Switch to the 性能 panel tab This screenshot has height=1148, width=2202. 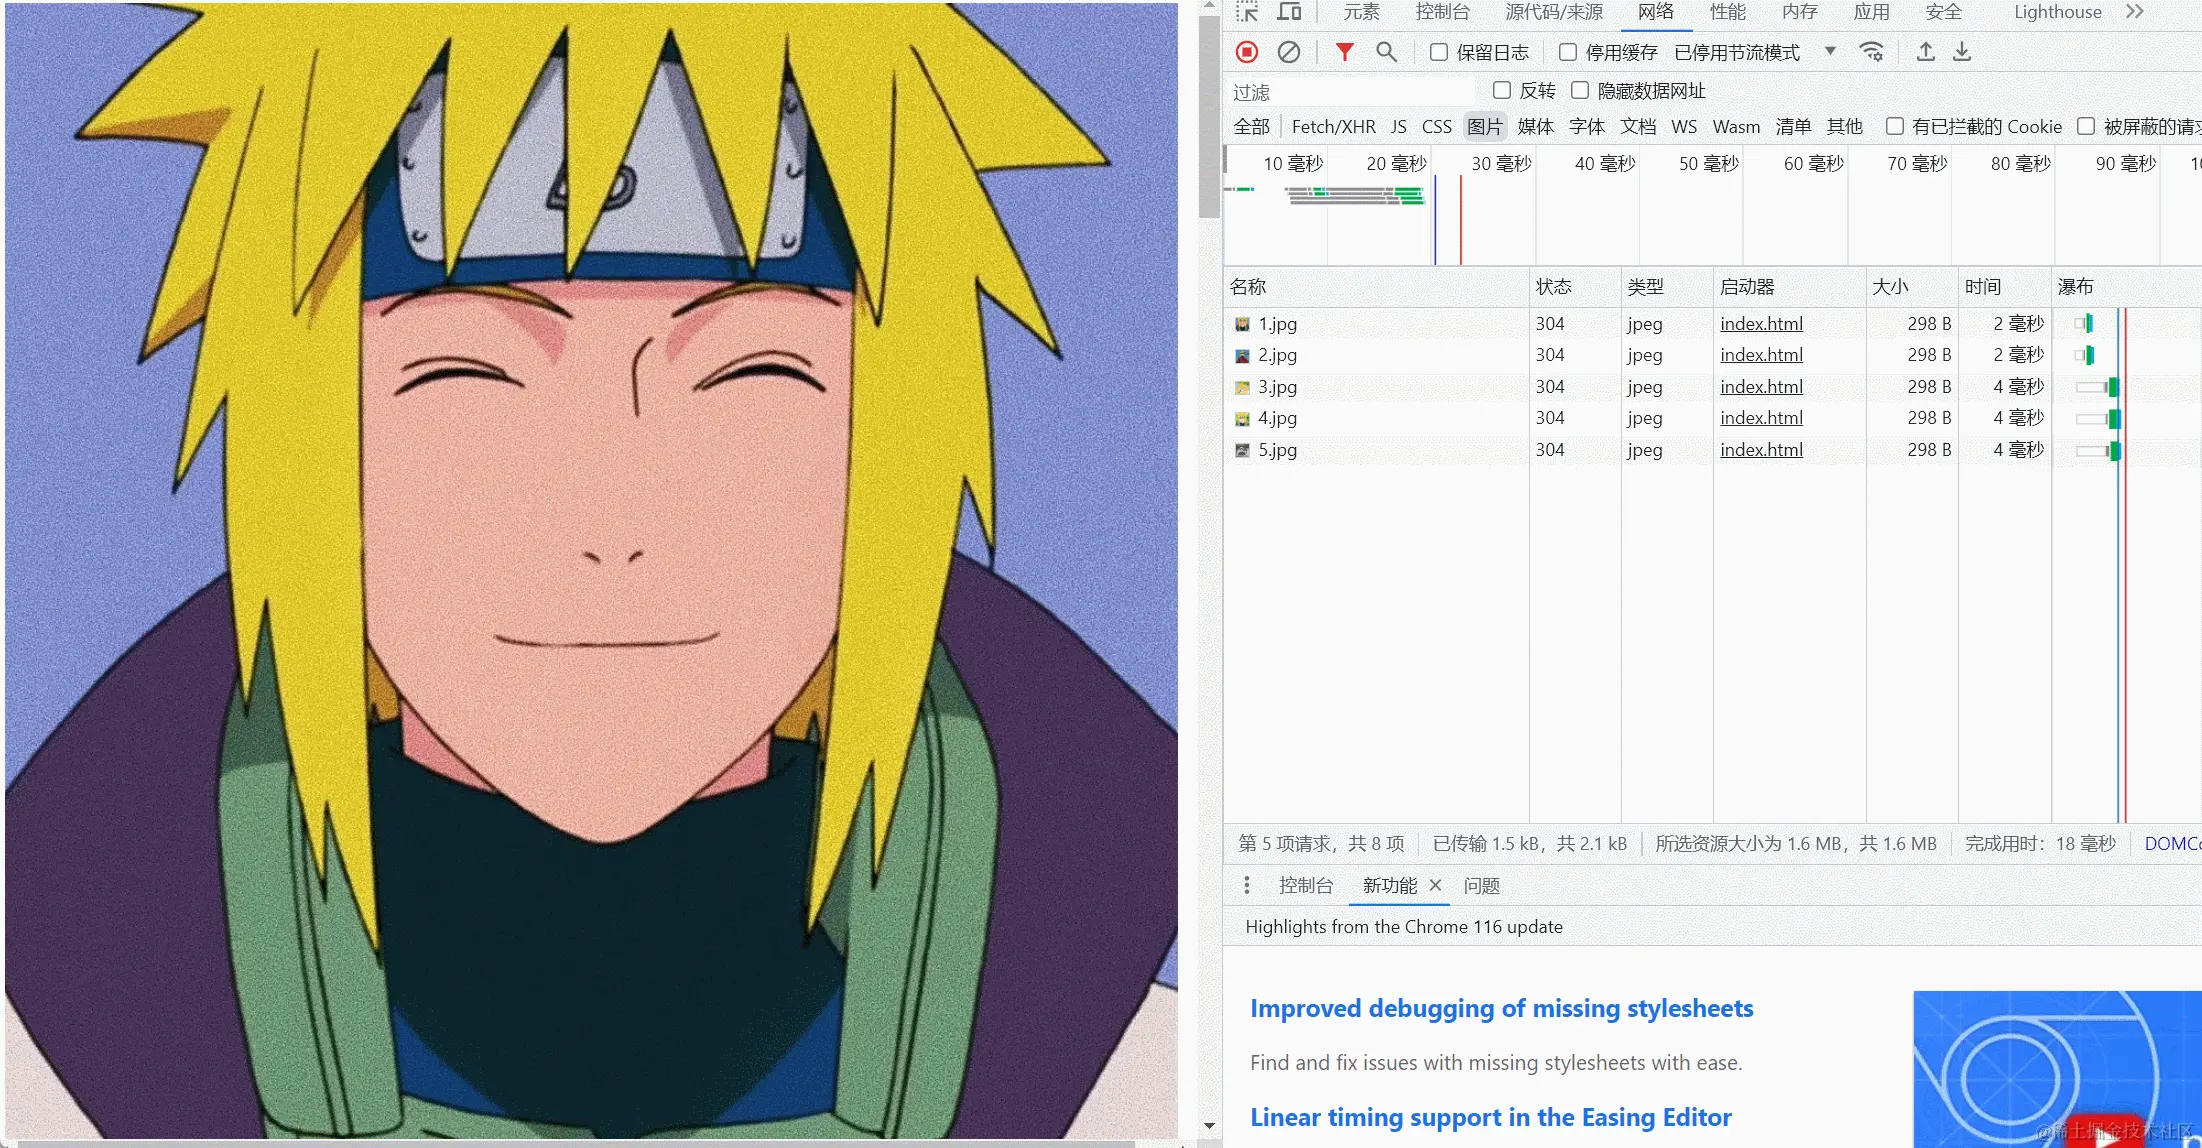pyautogui.click(x=1727, y=12)
